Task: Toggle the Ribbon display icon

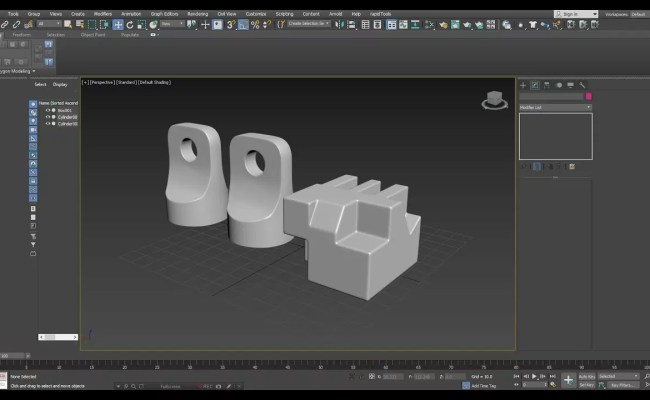Action: (391, 25)
